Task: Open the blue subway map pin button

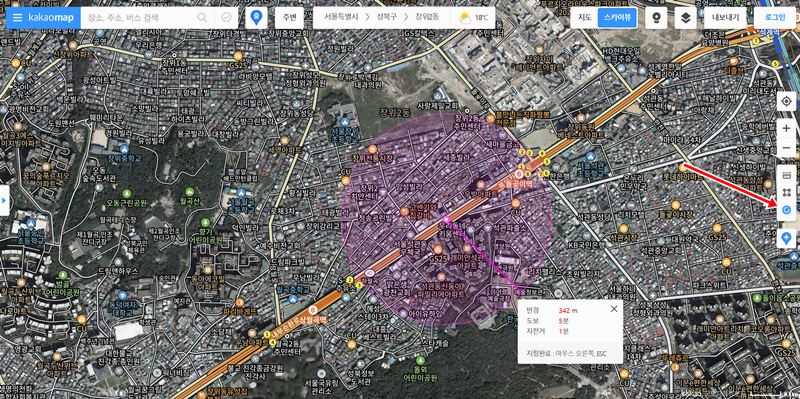Action: [x=256, y=18]
